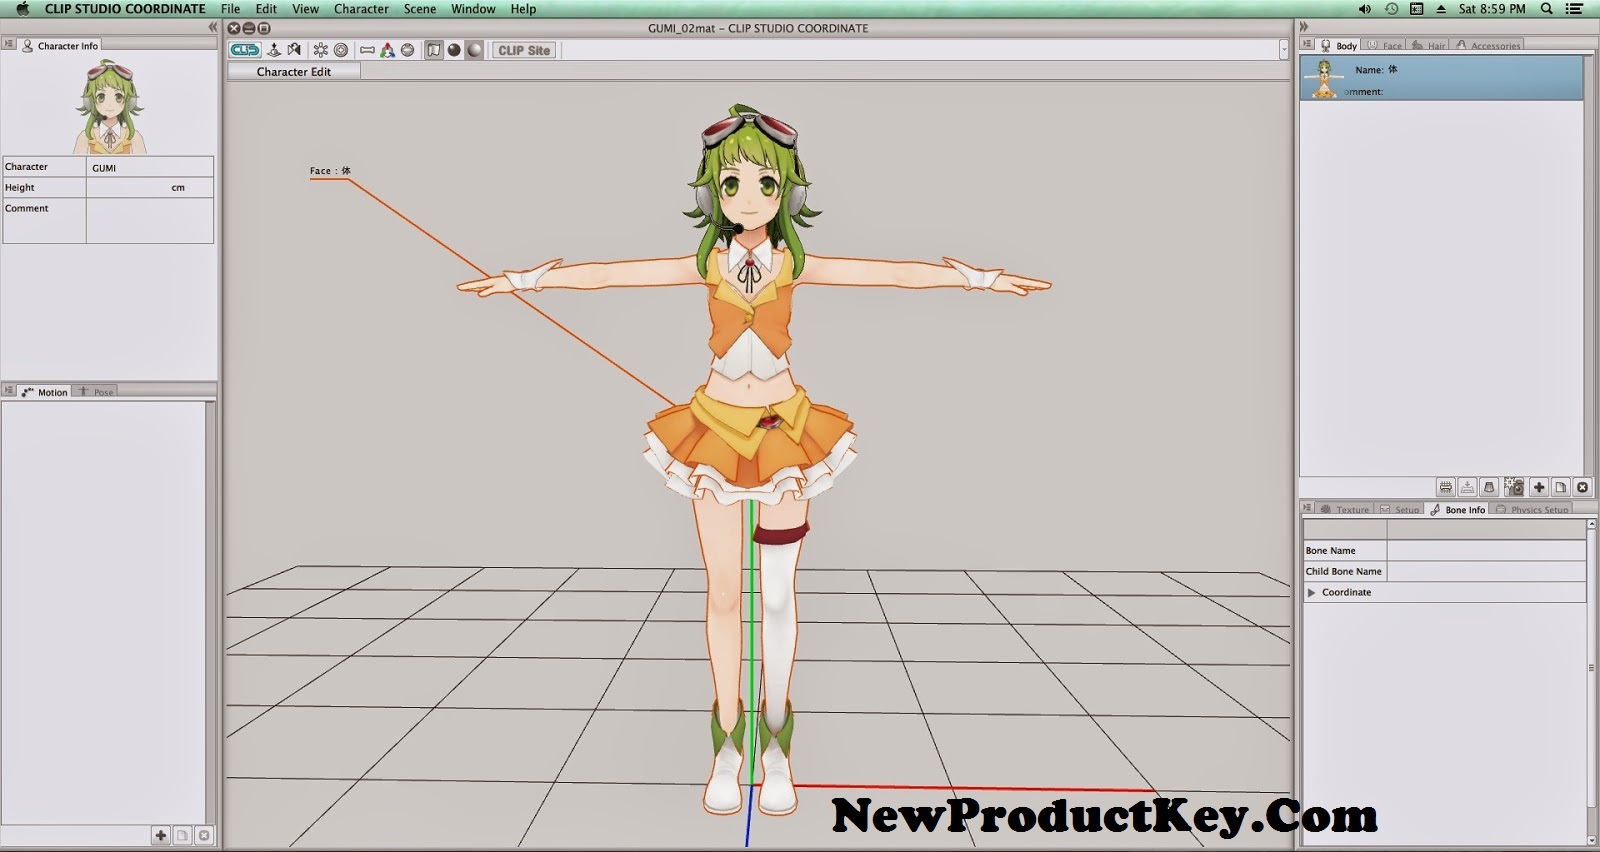
Task: Switch to the Accessories tab
Action: (x=1488, y=46)
